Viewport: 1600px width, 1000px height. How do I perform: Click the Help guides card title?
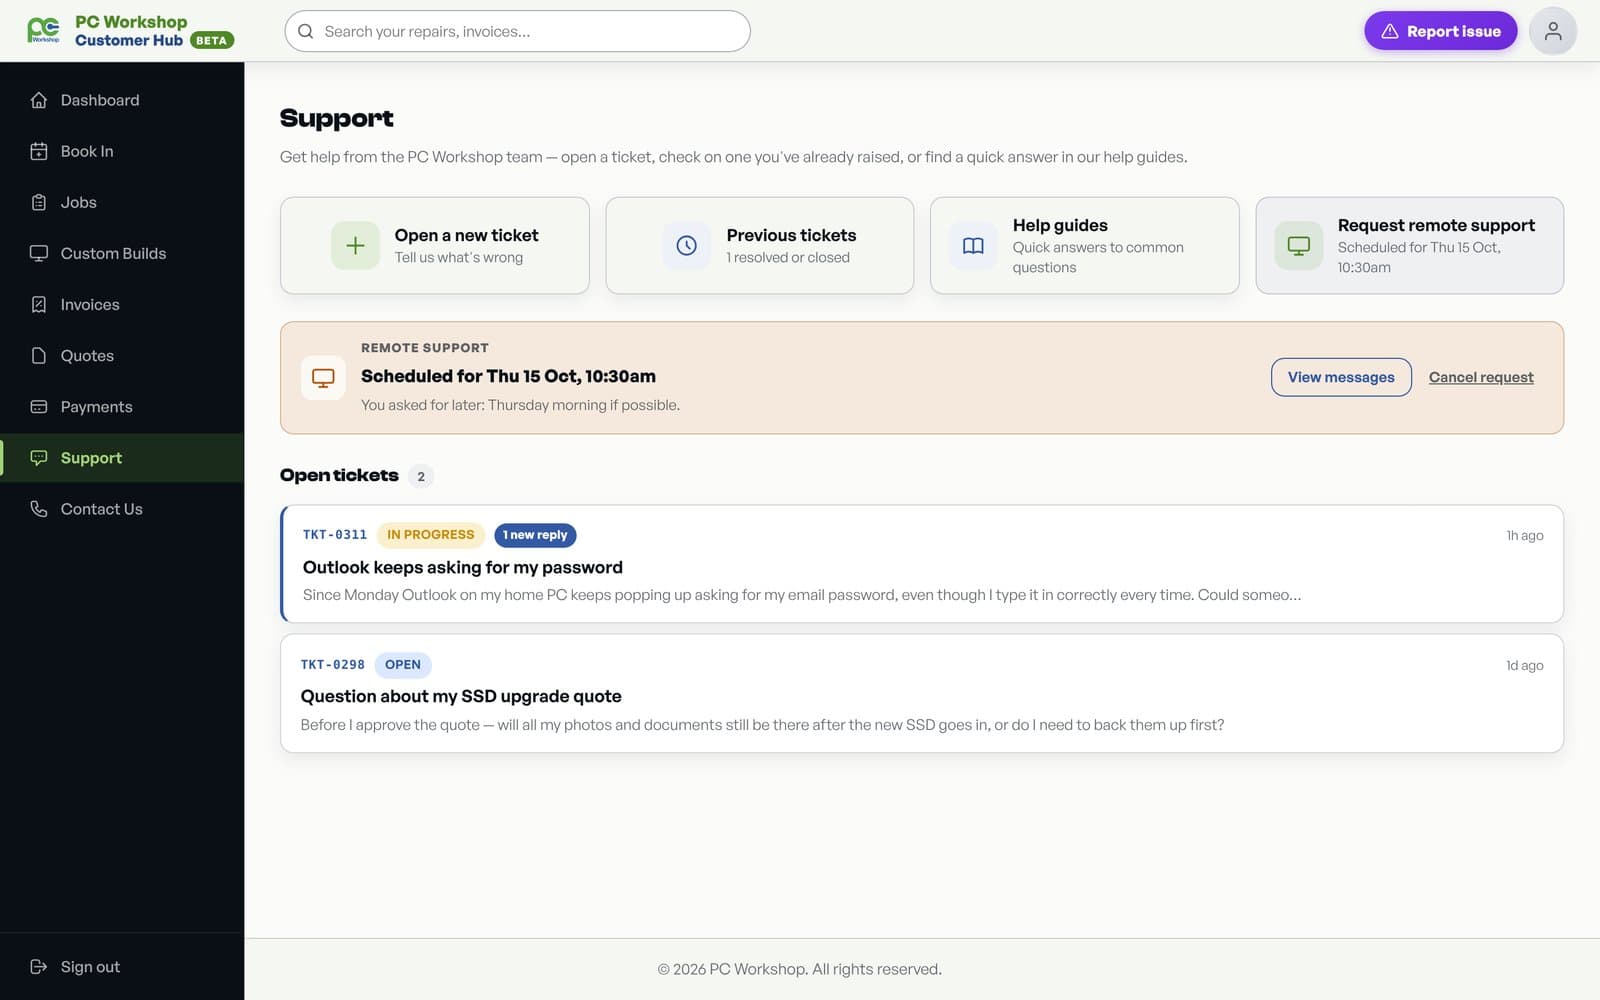pos(1060,225)
